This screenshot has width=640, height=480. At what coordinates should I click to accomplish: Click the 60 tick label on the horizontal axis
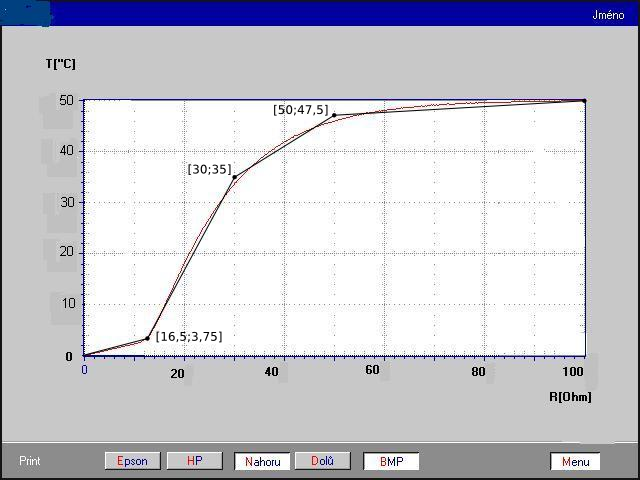[x=372, y=371]
